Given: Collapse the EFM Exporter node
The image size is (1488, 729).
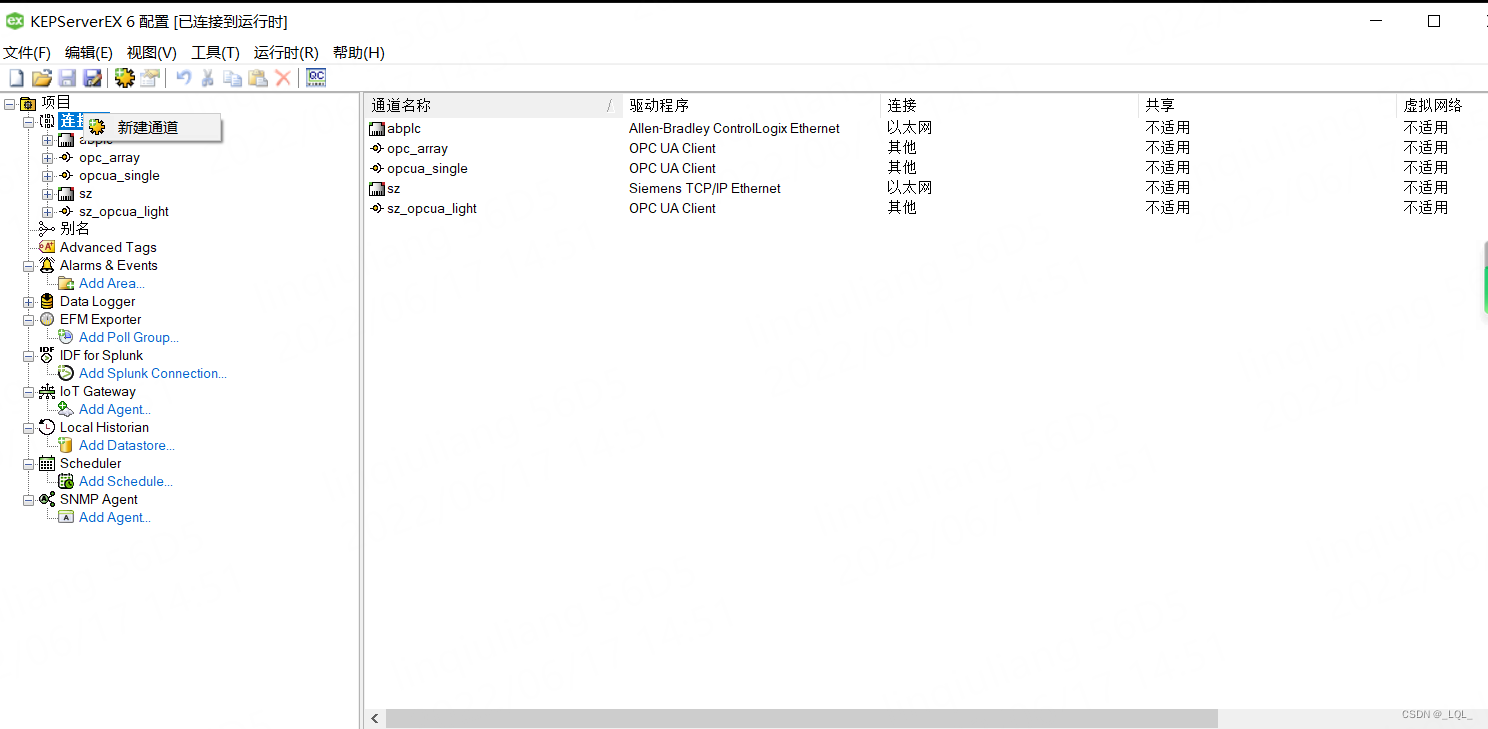Looking at the screenshot, I should tap(28, 319).
